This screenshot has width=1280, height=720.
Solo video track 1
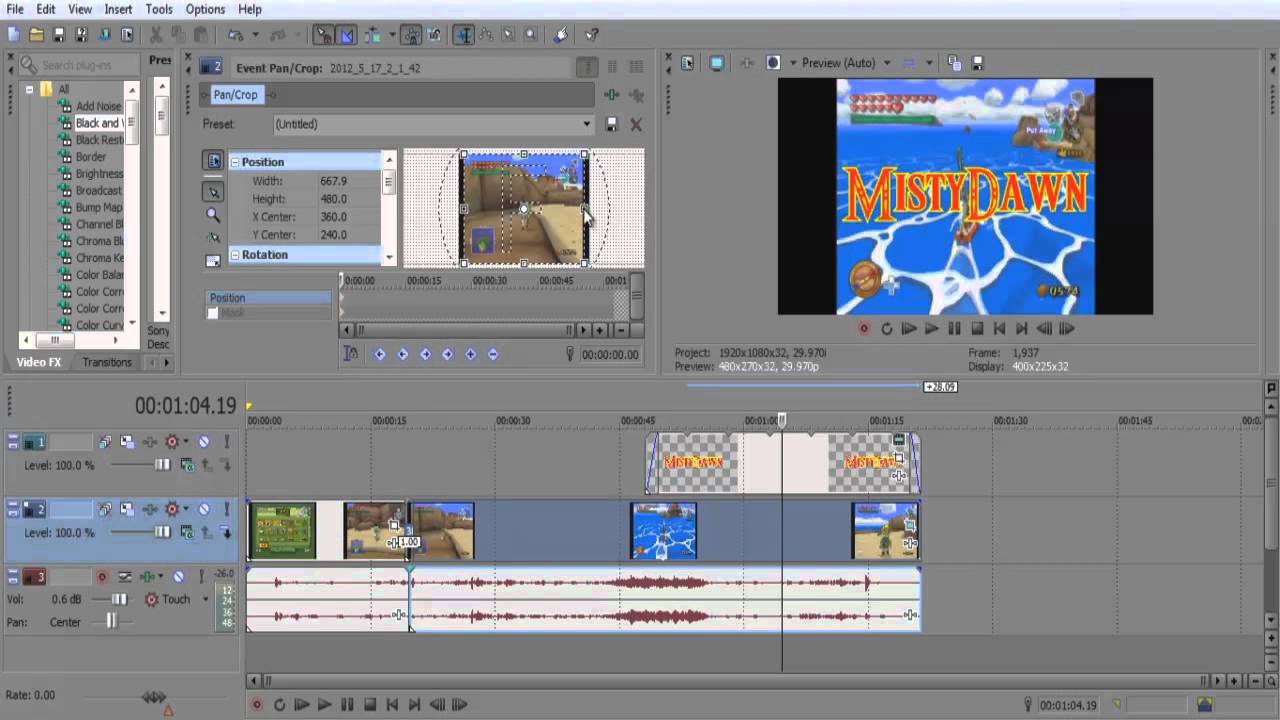point(227,442)
